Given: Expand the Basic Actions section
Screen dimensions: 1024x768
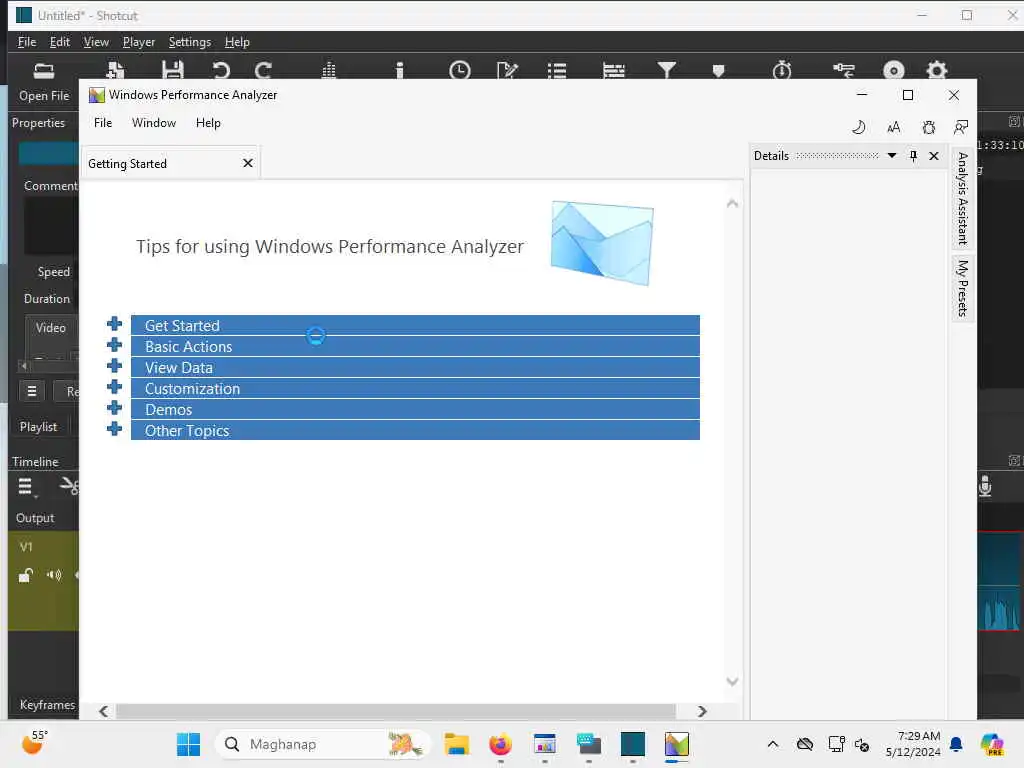Looking at the screenshot, I should click(x=114, y=345).
